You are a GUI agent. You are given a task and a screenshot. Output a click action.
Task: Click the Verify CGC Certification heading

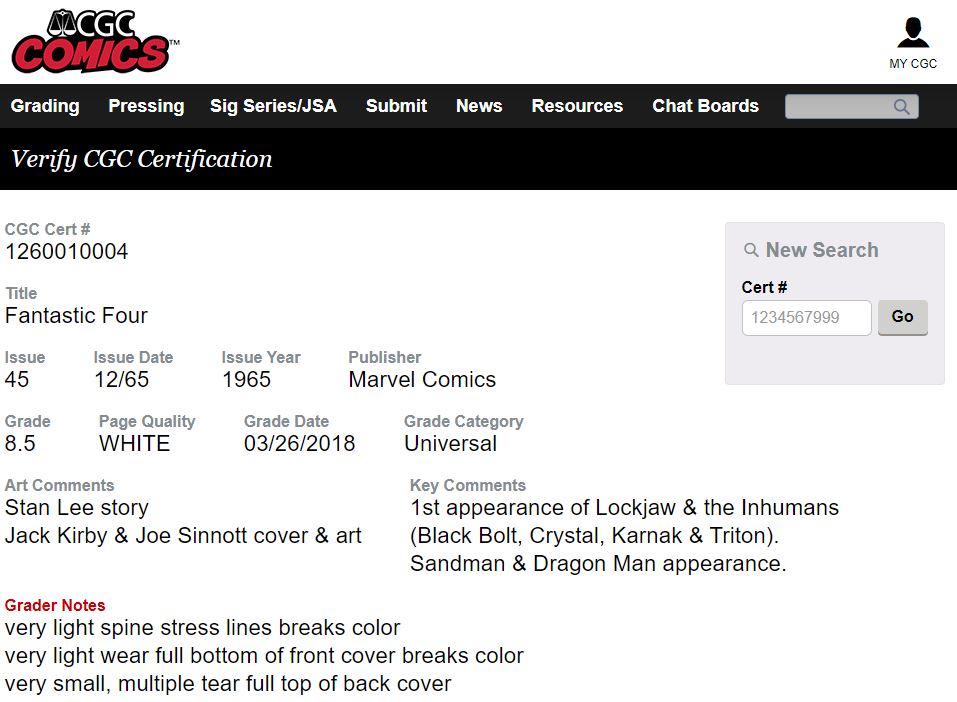(x=142, y=159)
